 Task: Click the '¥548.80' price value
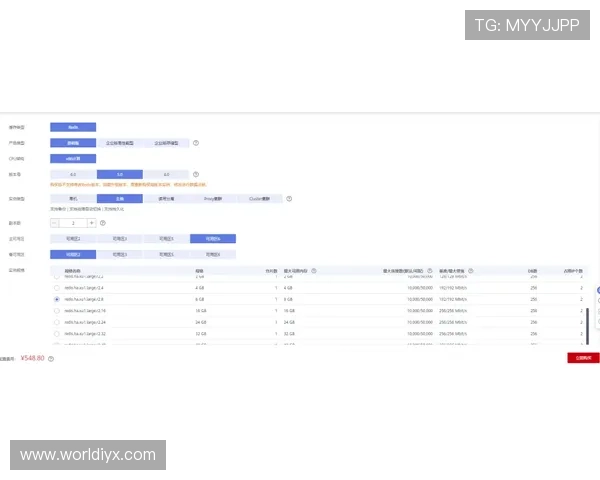click(x=33, y=358)
